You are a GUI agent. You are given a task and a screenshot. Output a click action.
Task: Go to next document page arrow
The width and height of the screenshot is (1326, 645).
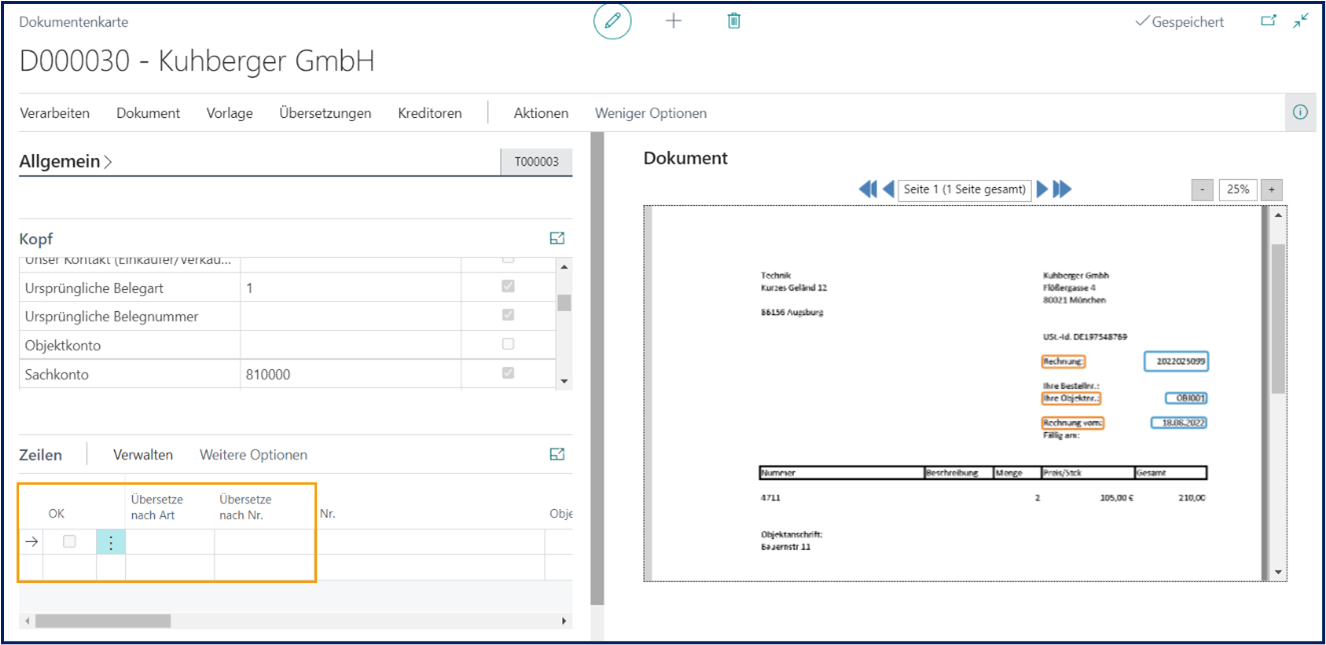point(1042,189)
